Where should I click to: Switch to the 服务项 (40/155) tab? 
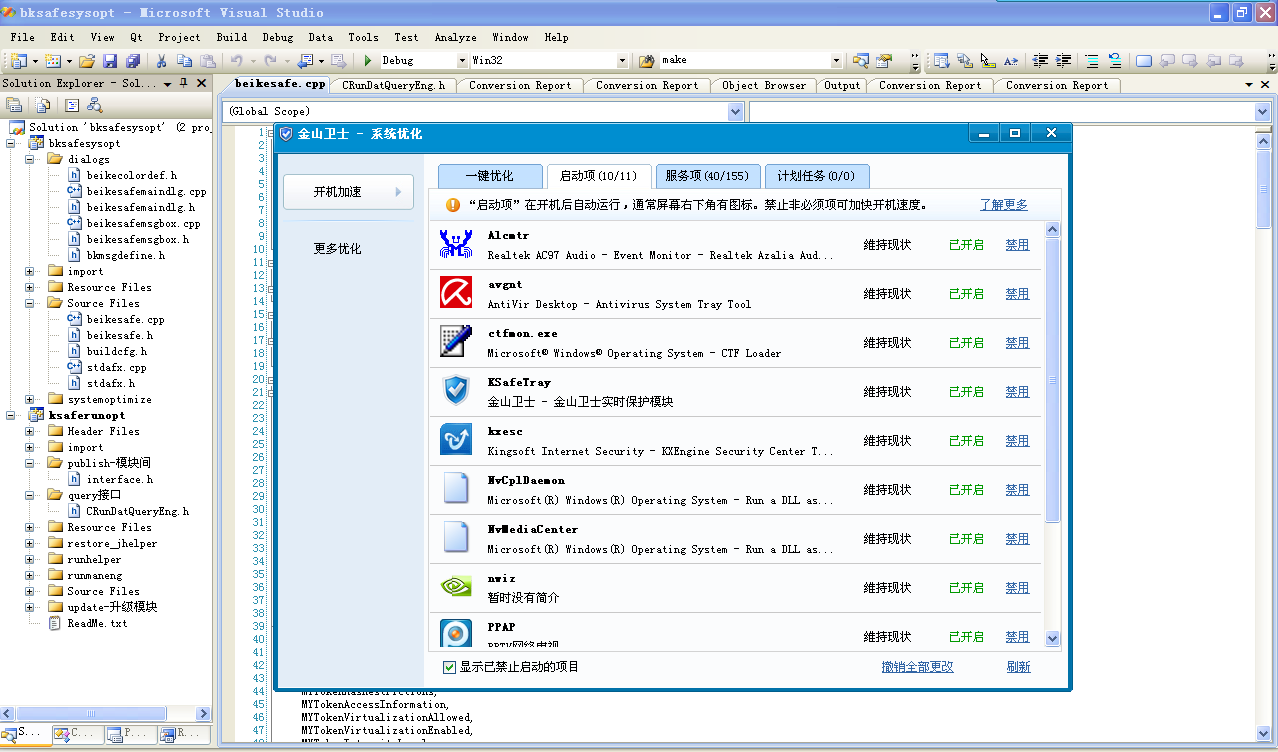706,176
